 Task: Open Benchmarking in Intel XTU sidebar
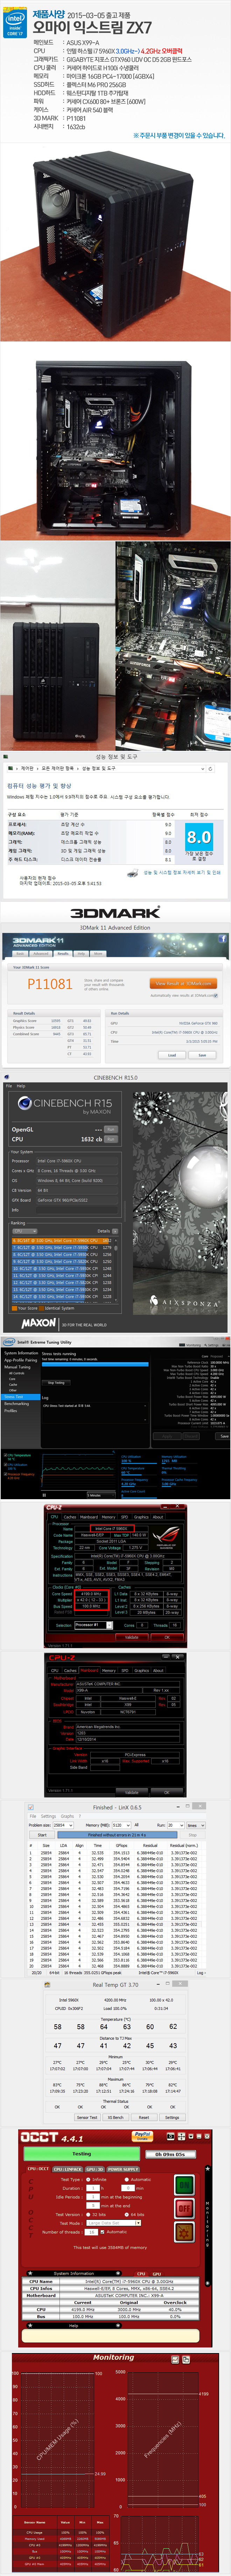[16, 1403]
